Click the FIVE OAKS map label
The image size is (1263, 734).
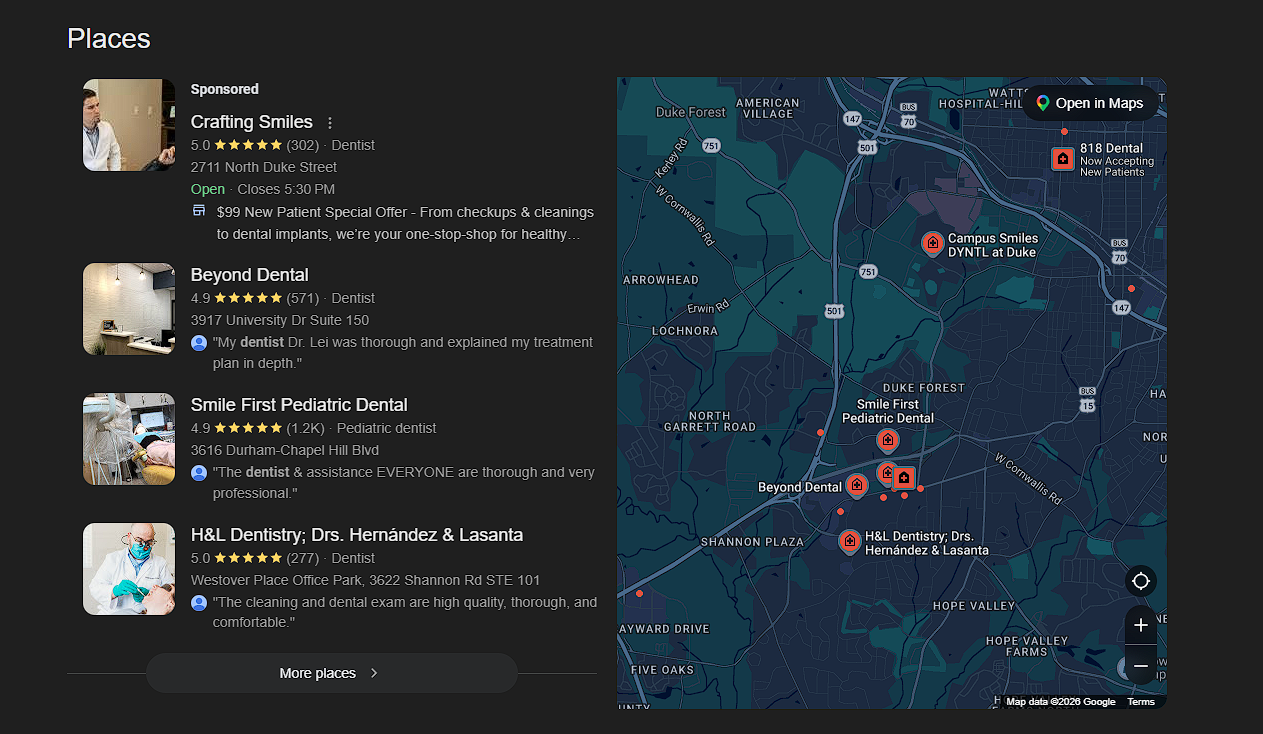663,670
